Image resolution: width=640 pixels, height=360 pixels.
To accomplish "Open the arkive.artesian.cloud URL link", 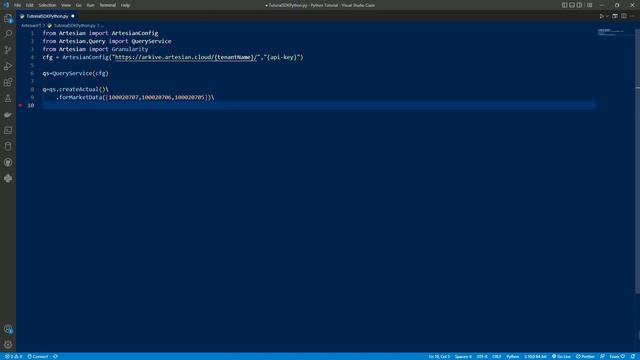I will pos(187,57).
